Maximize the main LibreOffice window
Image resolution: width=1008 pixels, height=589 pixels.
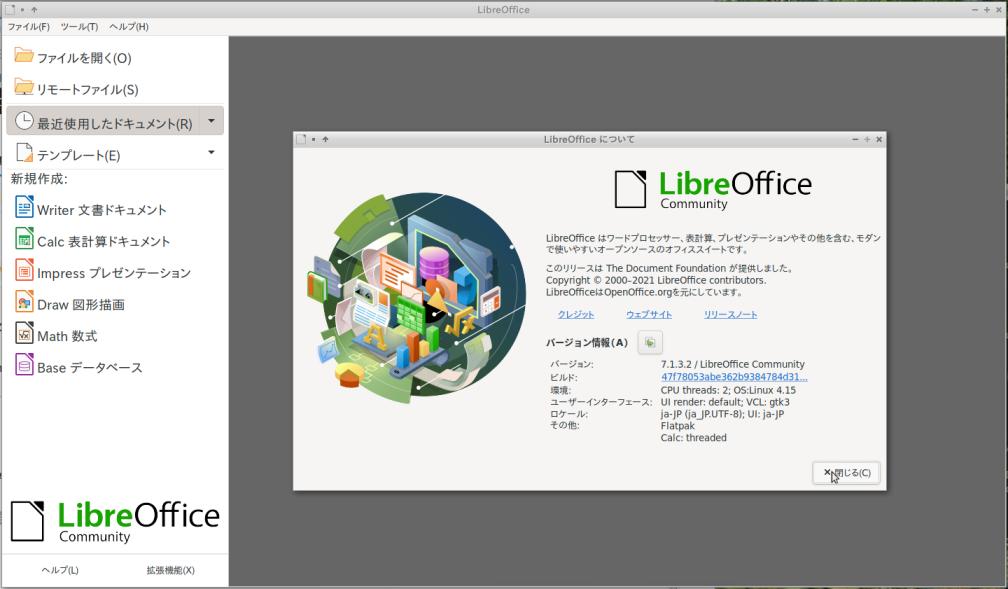tap(987, 10)
